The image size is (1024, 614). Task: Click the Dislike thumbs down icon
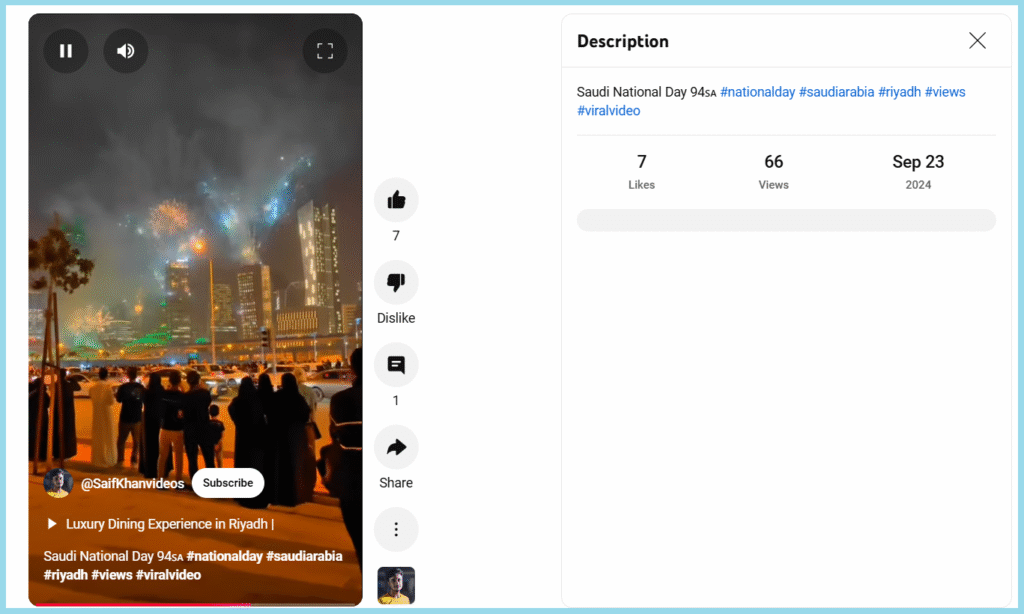pyautogui.click(x=396, y=283)
